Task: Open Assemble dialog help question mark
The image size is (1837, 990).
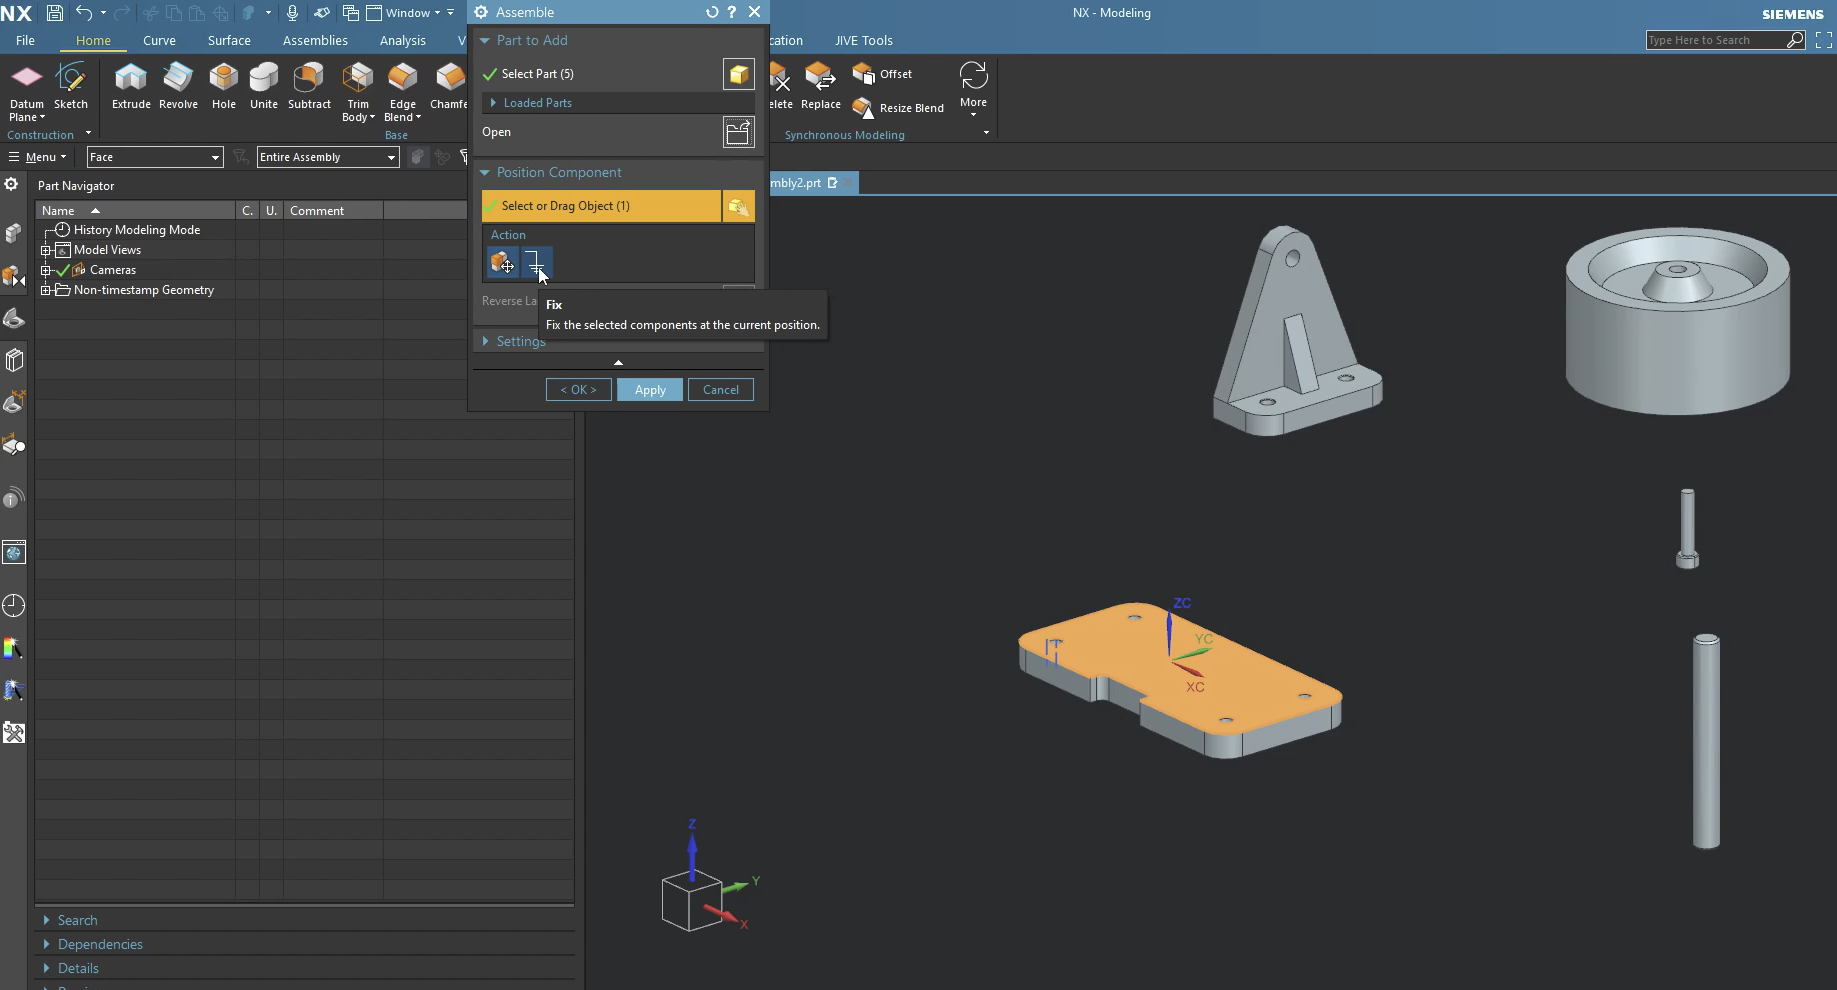Action: click(732, 12)
